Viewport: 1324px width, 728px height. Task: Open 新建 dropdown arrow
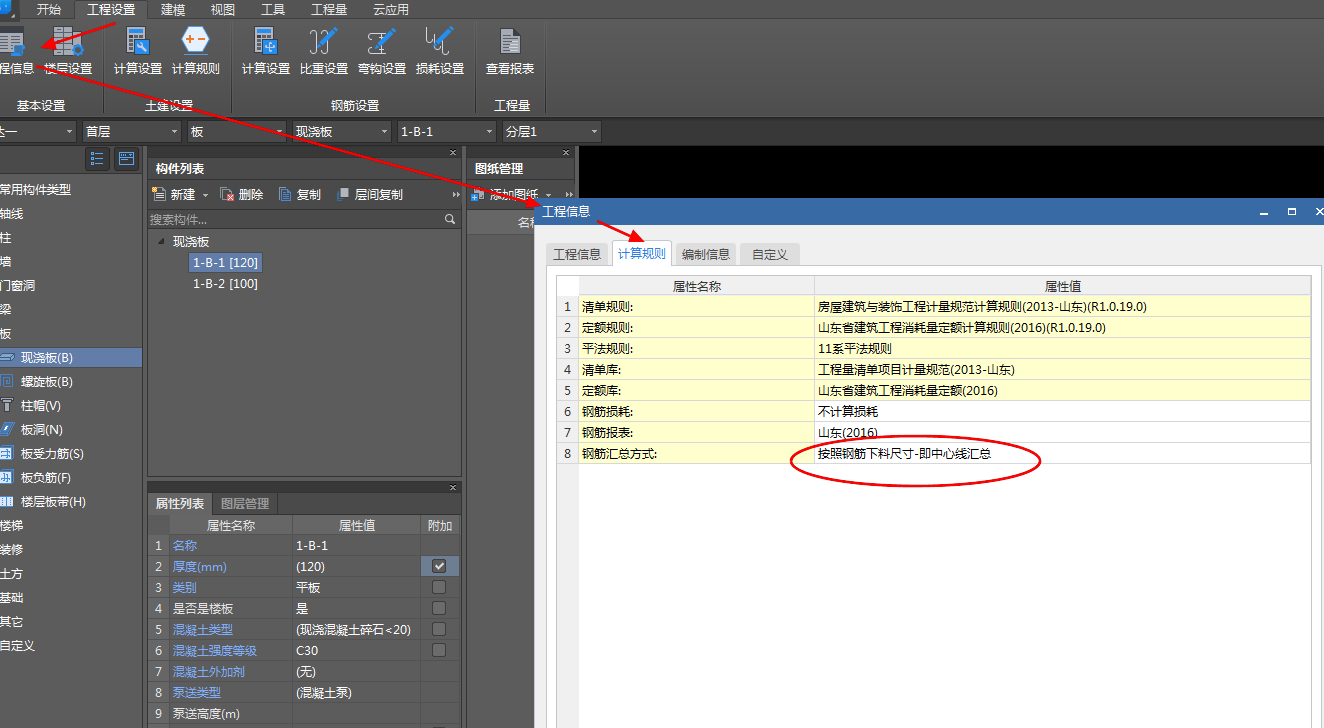(206, 196)
